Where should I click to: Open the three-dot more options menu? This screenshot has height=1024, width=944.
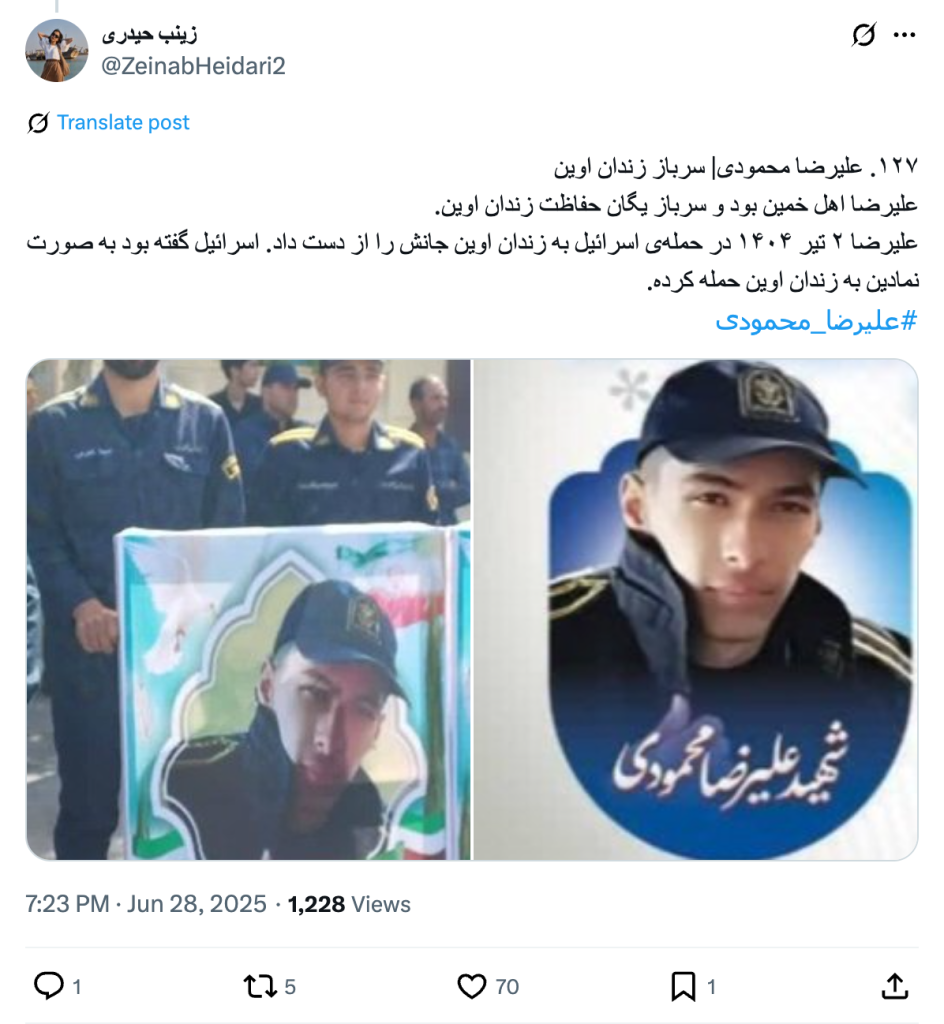904,35
